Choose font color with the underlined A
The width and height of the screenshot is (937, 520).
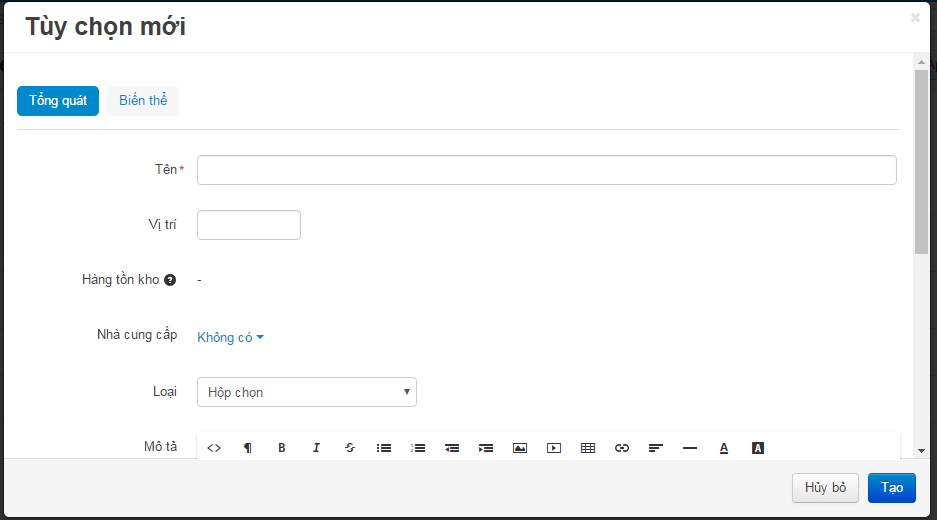724,448
